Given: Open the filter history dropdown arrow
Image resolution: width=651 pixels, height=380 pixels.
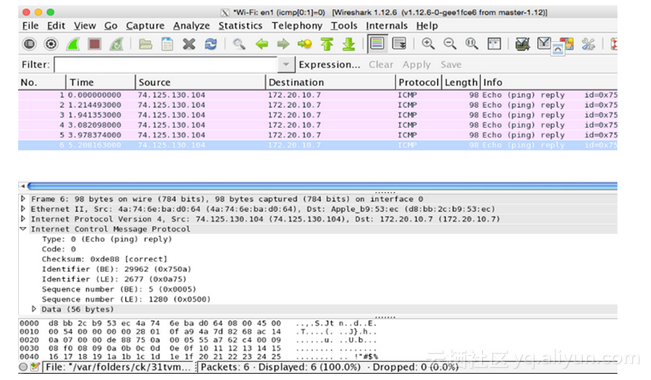Looking at the screenshot, I should [x=286, y=65].
